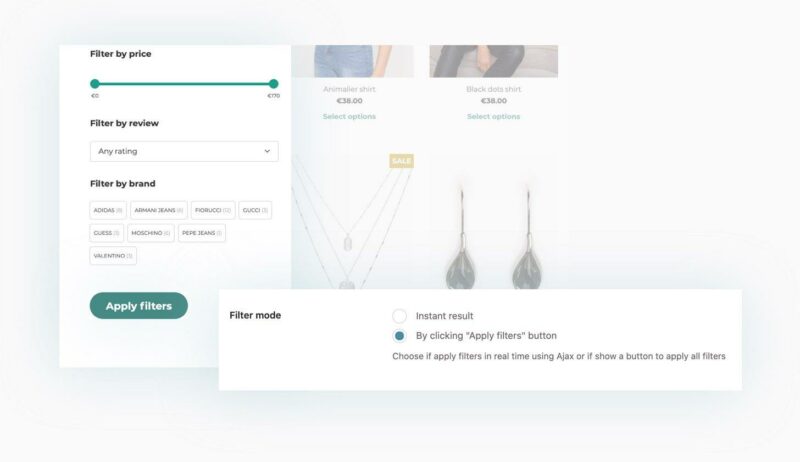Filter by the GUCCI brand tag
This screenshot has width=800, height=462.
click(x=255, y=210)
